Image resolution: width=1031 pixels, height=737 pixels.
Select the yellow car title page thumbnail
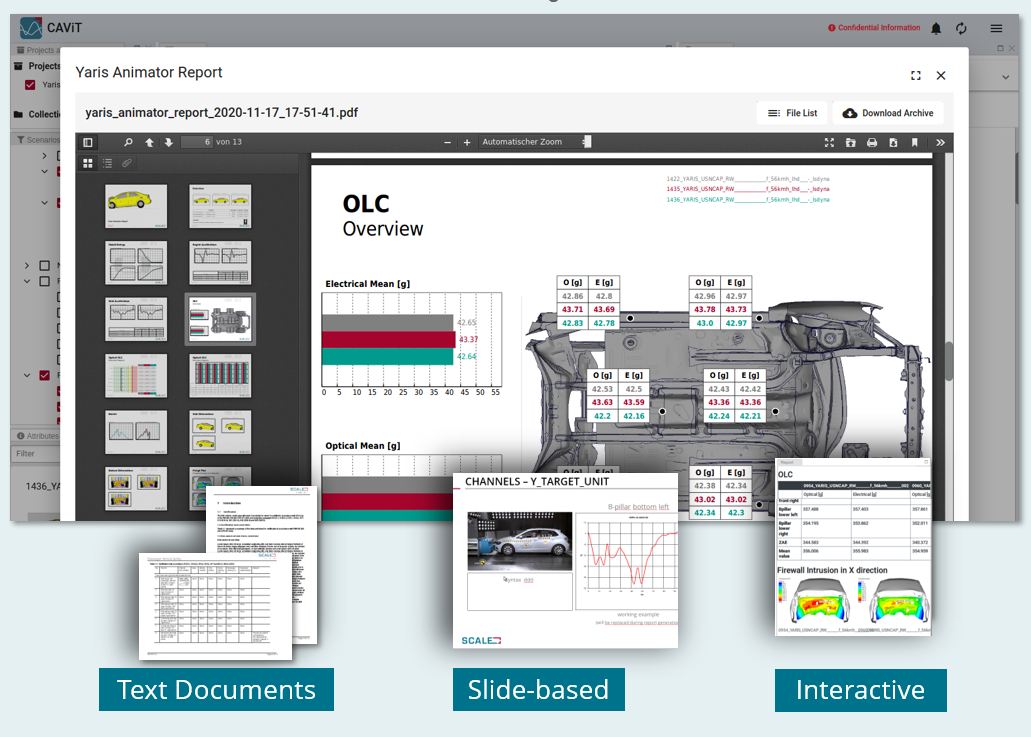[136, 205]
